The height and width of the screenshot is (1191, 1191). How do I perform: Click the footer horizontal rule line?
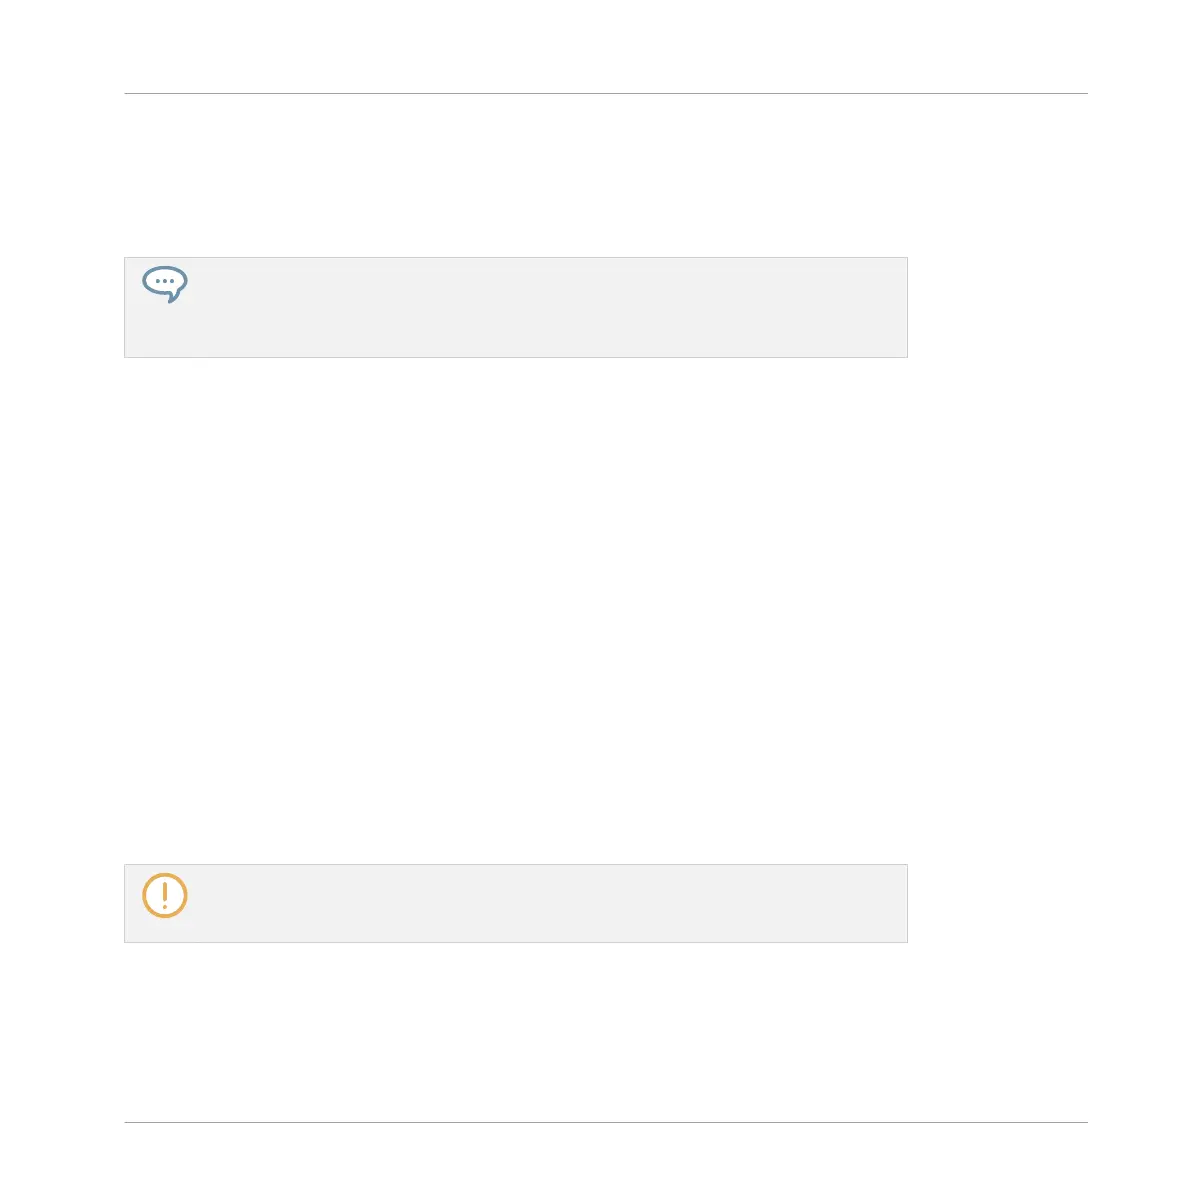point(606,1122)
